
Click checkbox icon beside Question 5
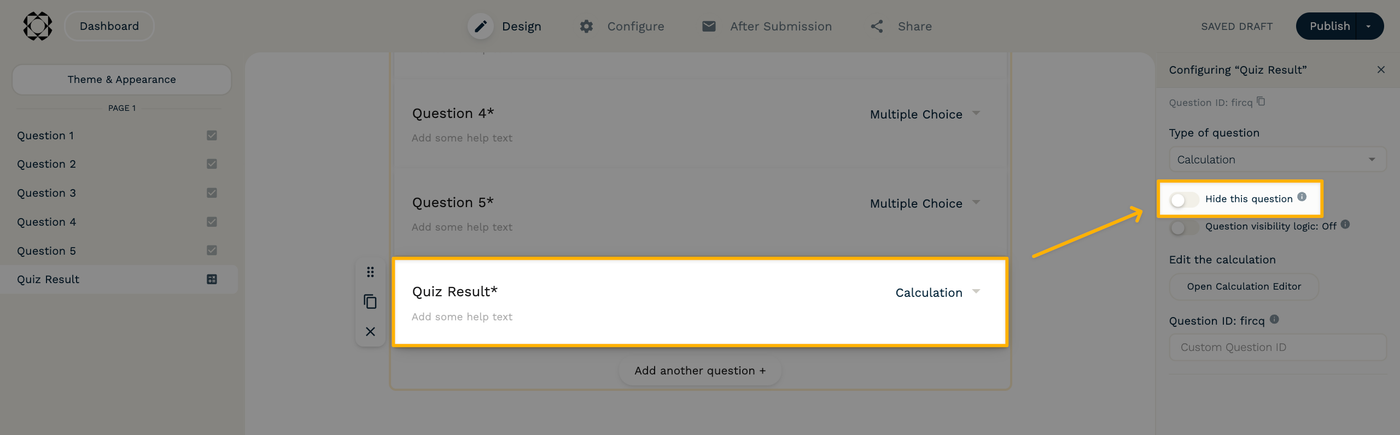(x=212, y=251)
